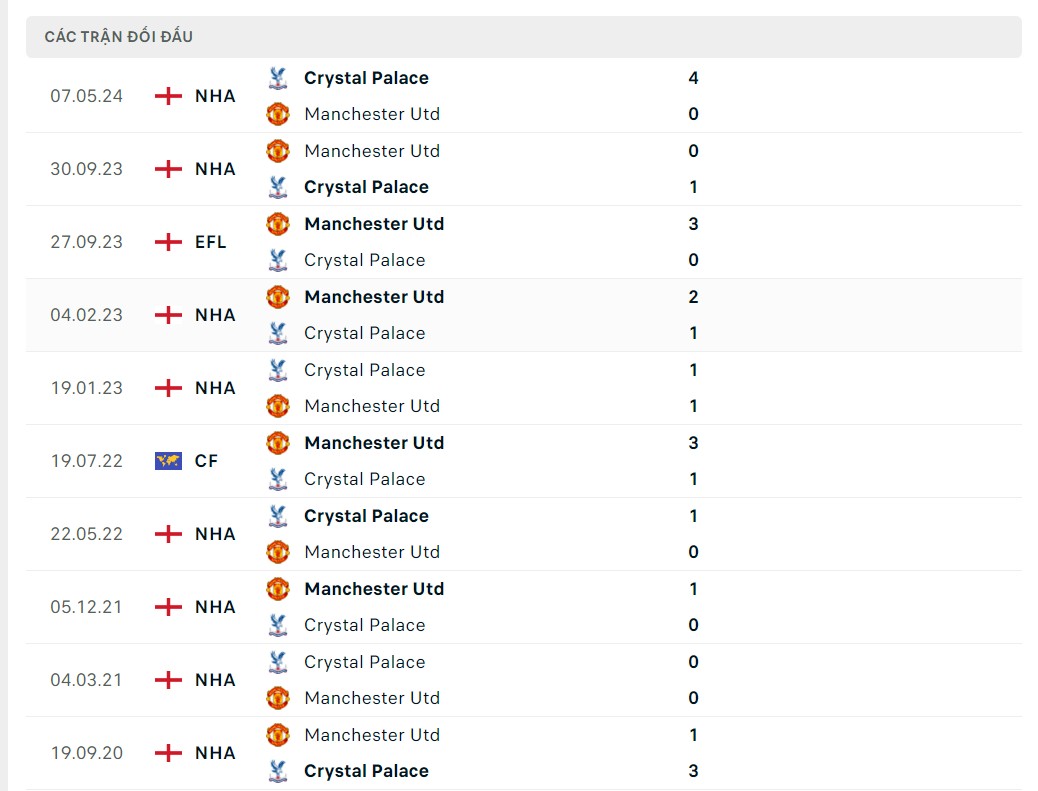Click the score 4 for Crystal Palace
The width and height of the screenshot is (1038, 791).
[693, 78]
